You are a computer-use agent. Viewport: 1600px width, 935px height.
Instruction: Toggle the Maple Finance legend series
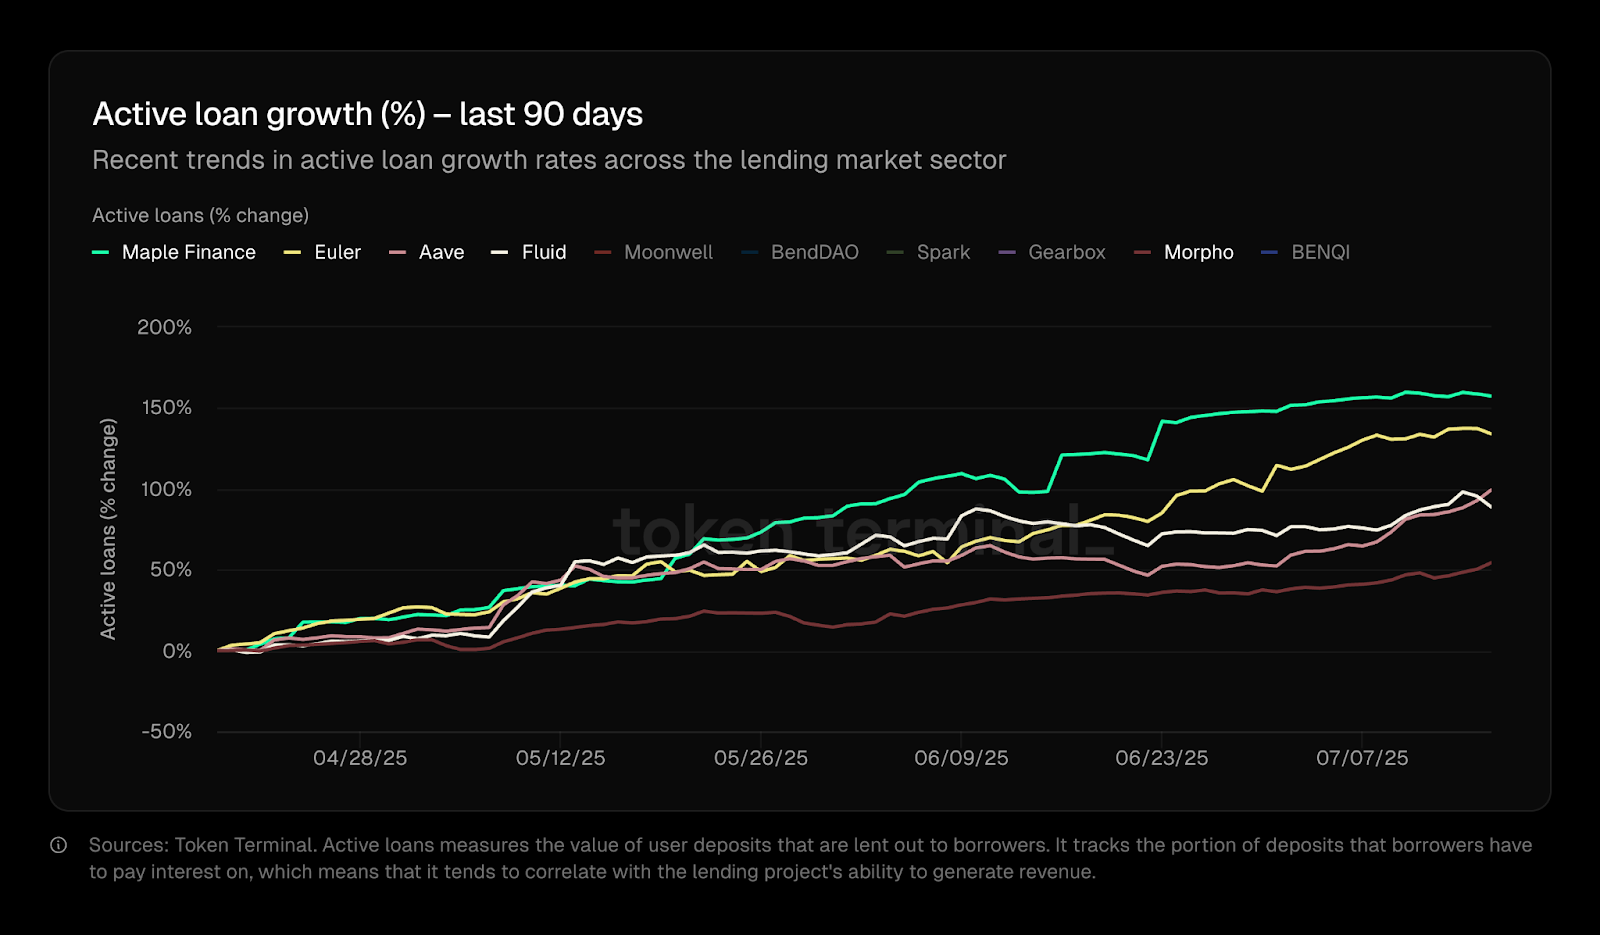[174, 252]
